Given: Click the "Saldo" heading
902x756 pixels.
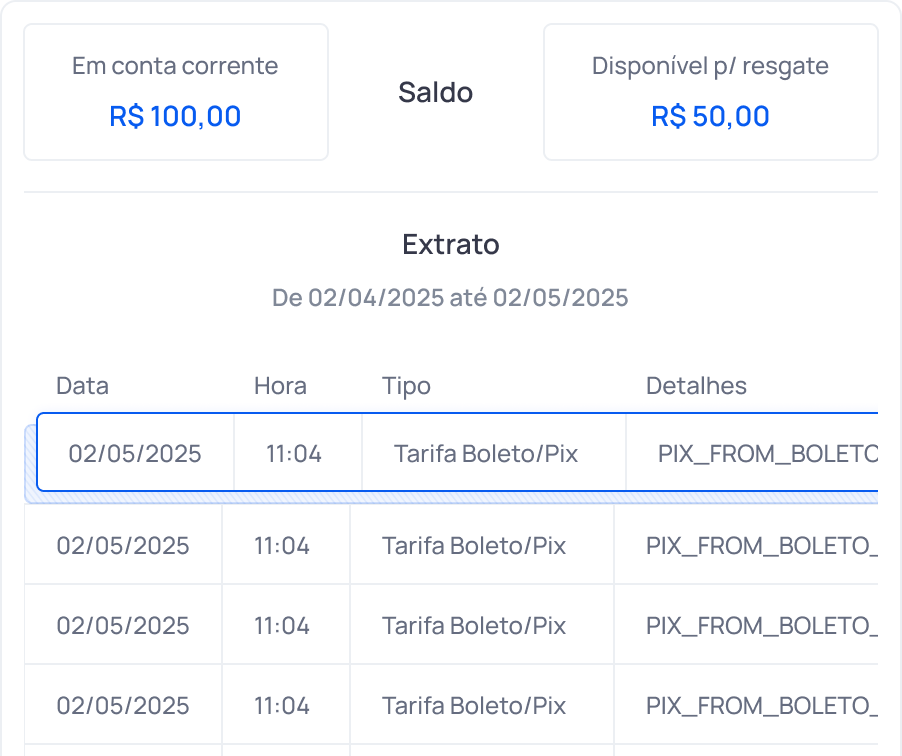Looking at the screenshot, I should (435, 92).
